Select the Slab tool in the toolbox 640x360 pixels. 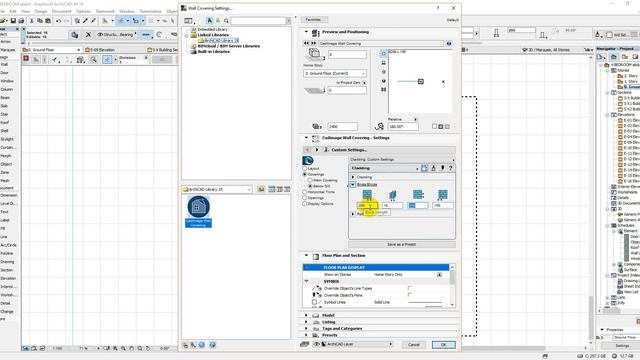pyautogui.click(x=5, y=106)
